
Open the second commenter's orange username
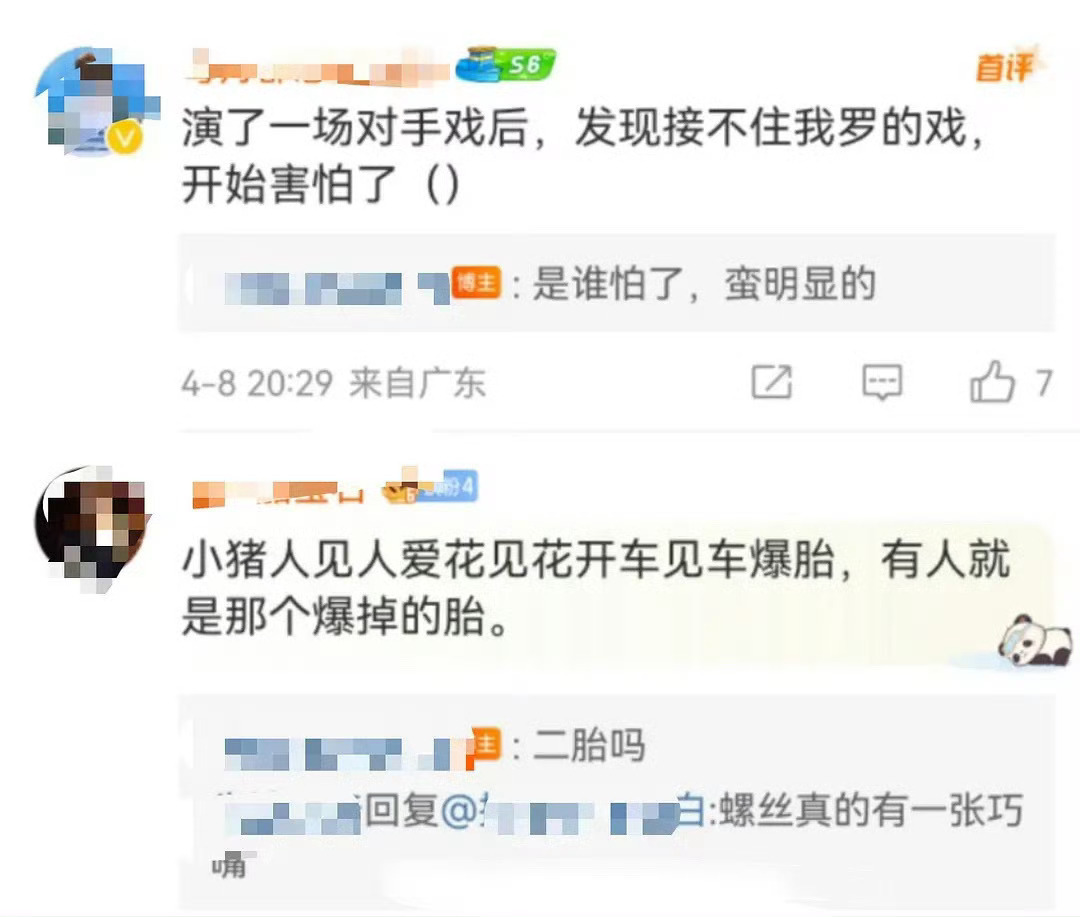[x=277, y=491]
